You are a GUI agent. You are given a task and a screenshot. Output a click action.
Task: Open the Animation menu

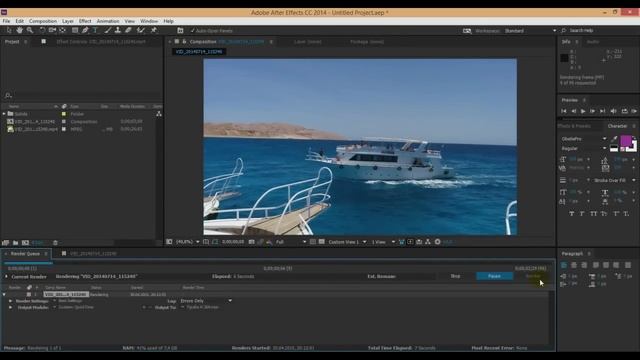[x=108, y=21]
